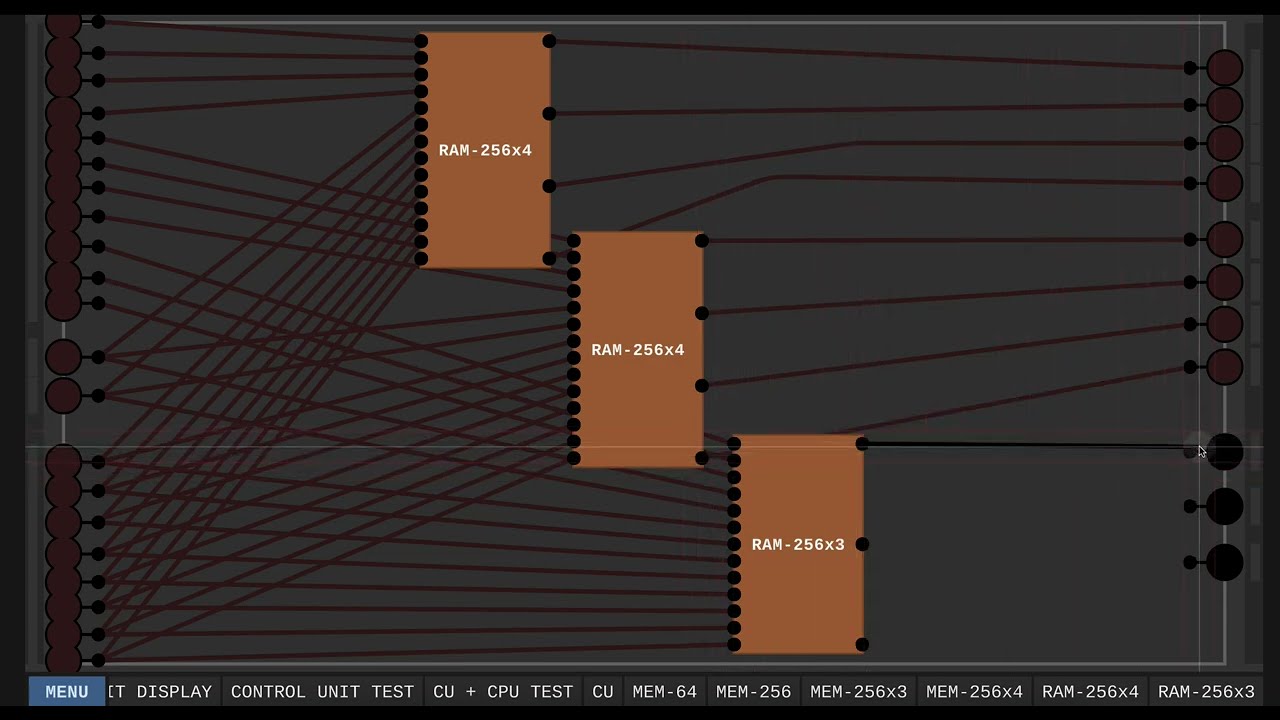This screenshot has width=1280, height=720.
Task: Click the topmost input pin of the RAM-256x3 chip
Action: pyautogui.click(x=734, y=443)
